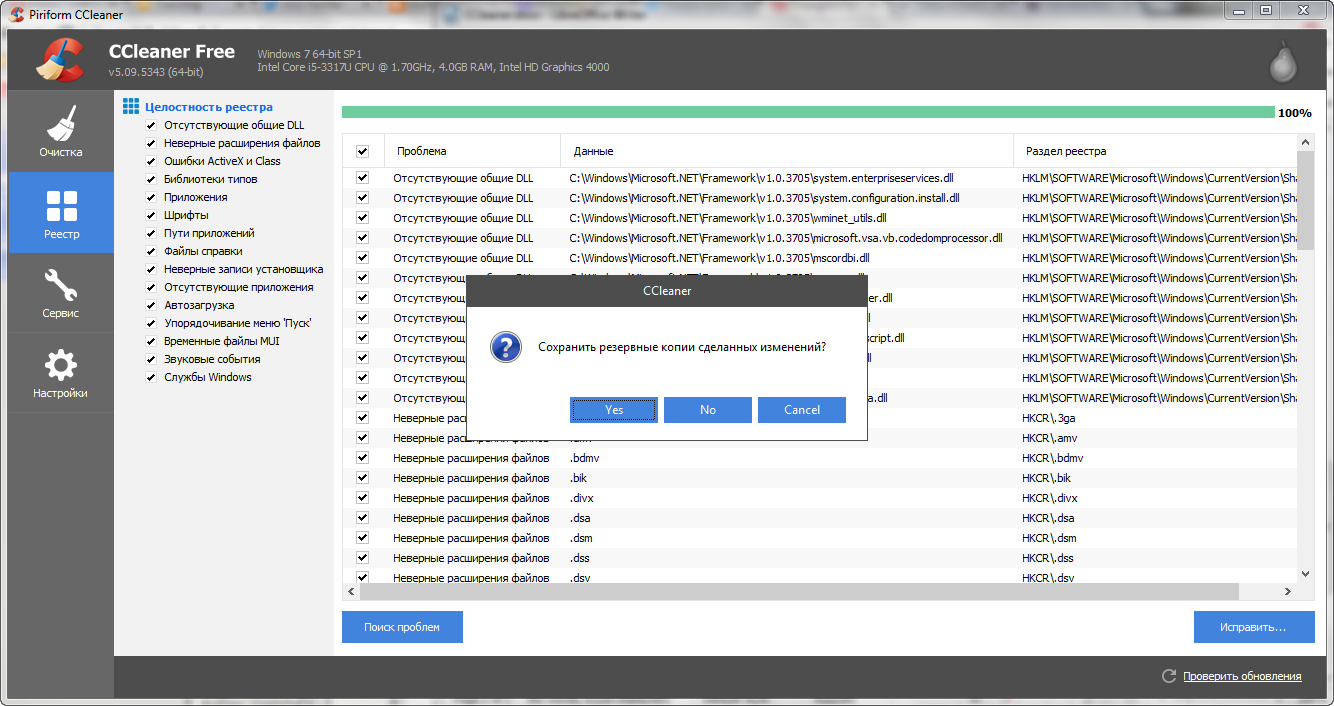1334x706 pixels.
Task: Confirm the backup by clicking Yes
Action: (614, 410)
